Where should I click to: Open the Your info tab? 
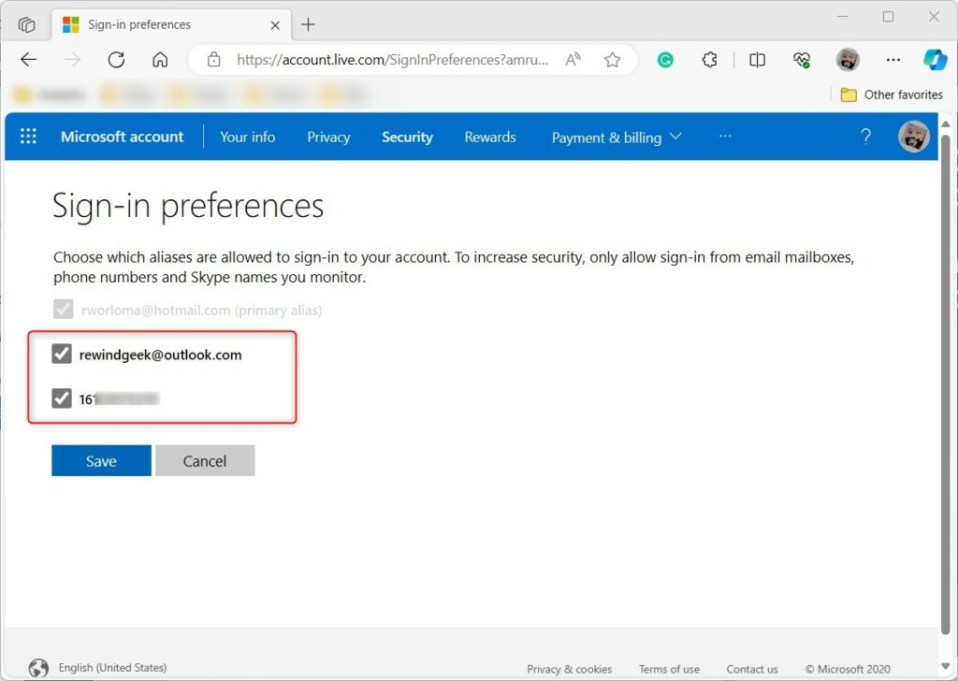[x=247, y=137]
